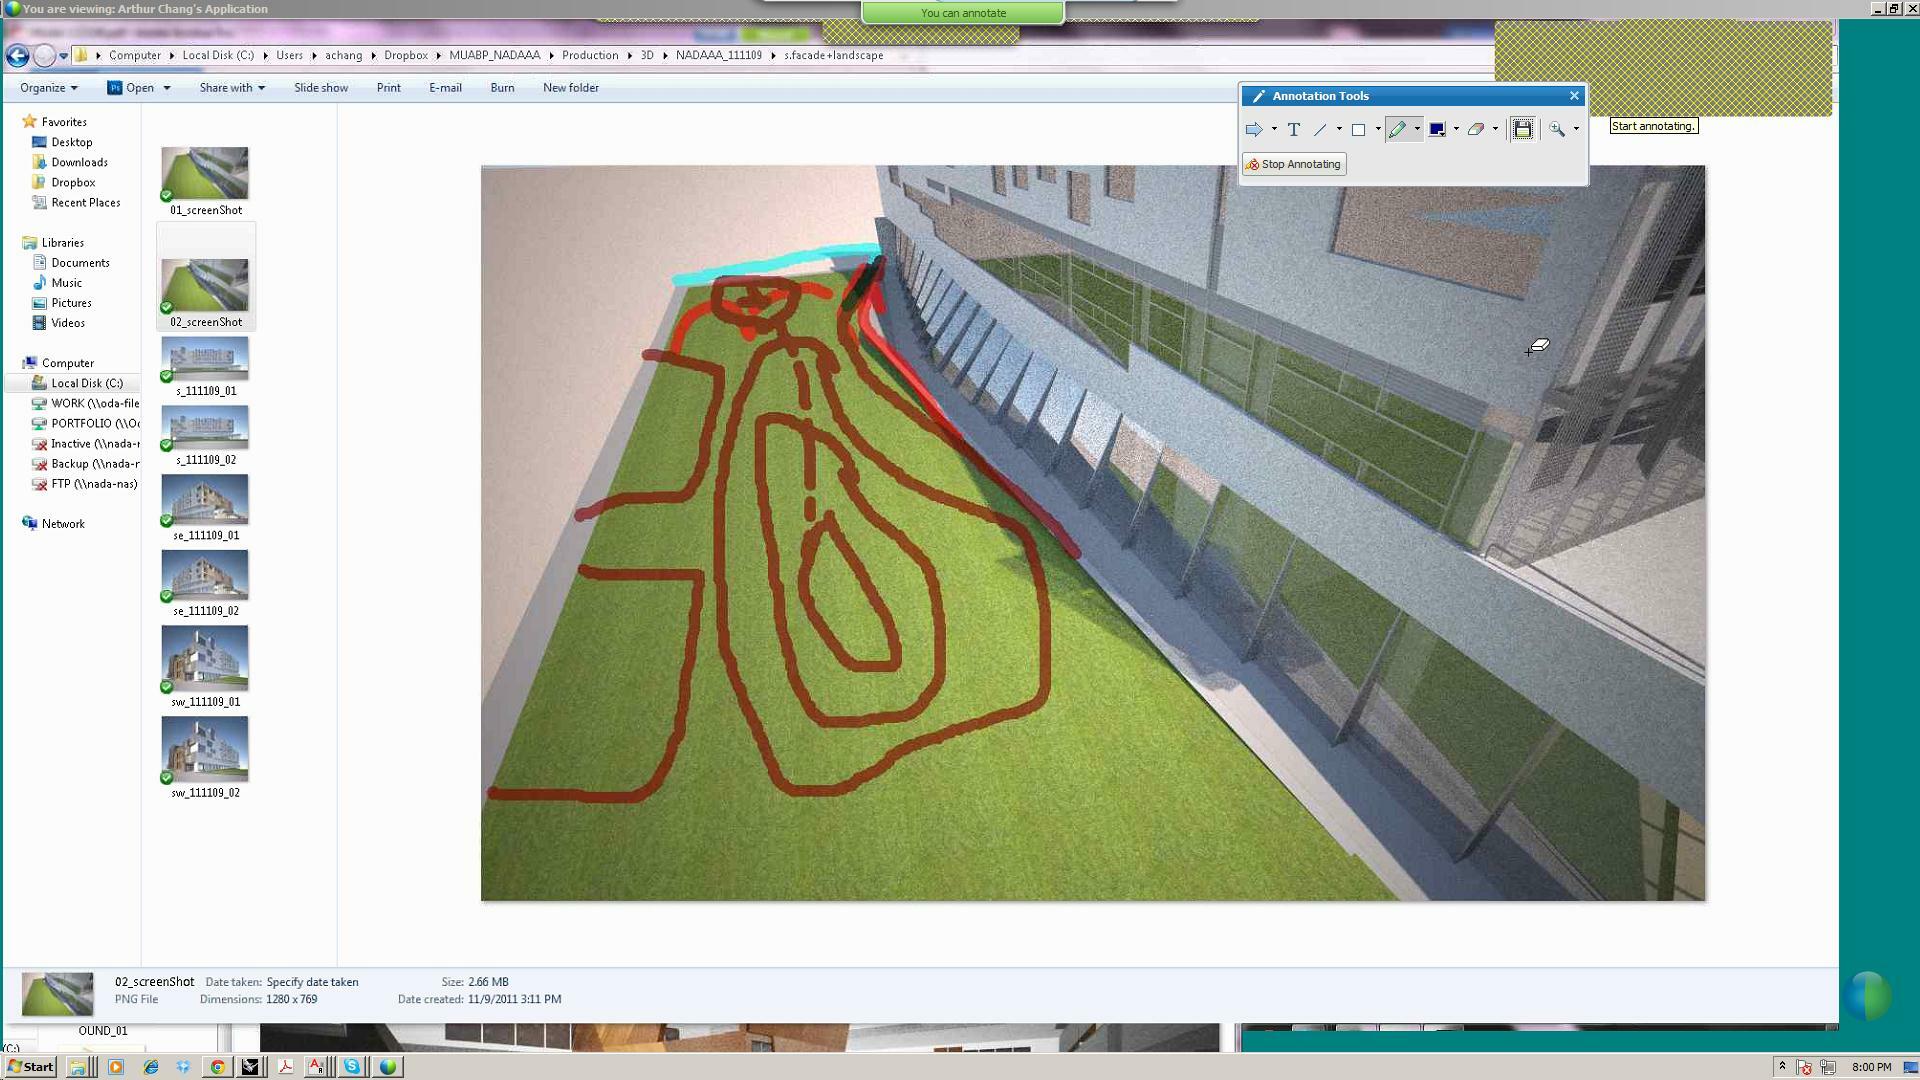
Task: Open magnifier options dropdown arrow
Action: (1576, 129)
